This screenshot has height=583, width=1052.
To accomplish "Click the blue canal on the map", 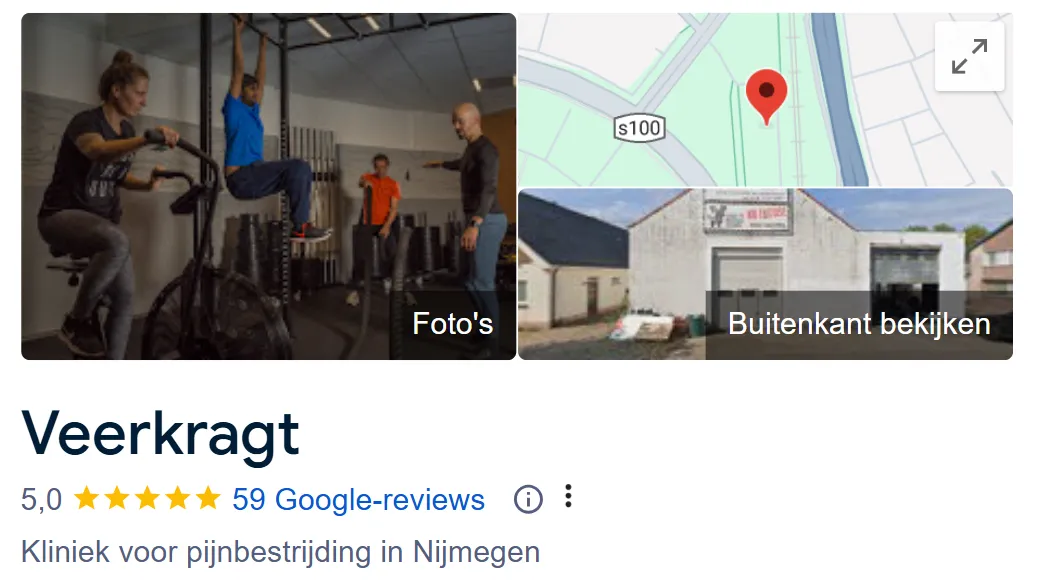I will pyautogui.click(x=839, y=101).
